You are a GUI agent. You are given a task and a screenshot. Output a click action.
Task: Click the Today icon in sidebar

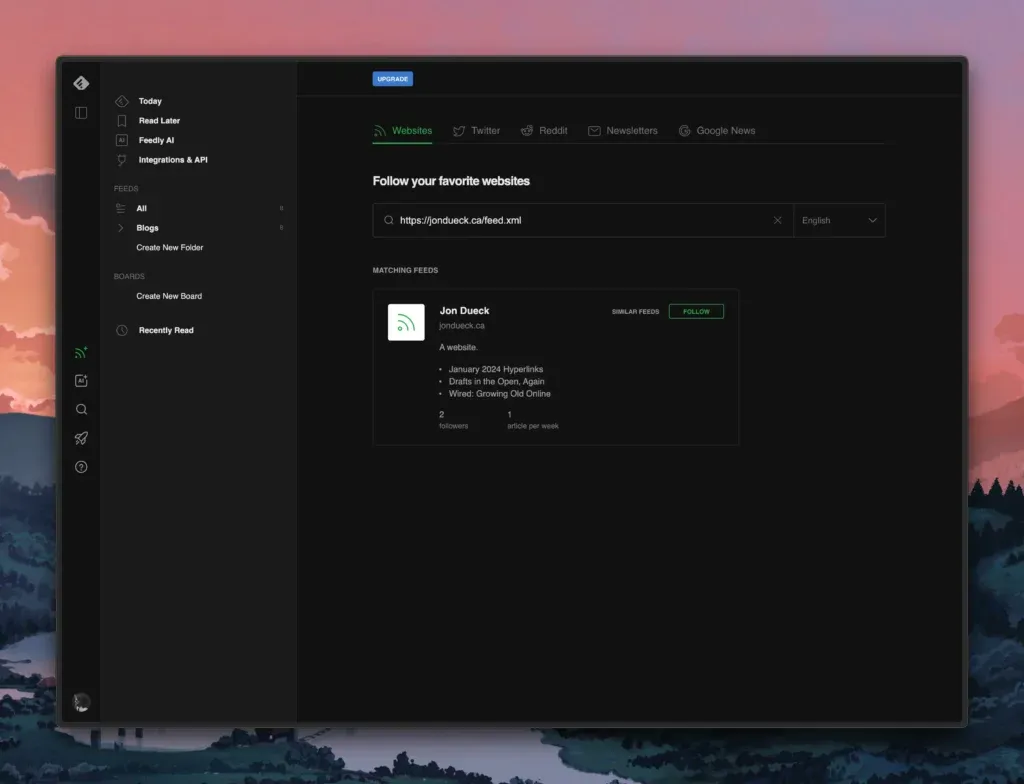121,101
